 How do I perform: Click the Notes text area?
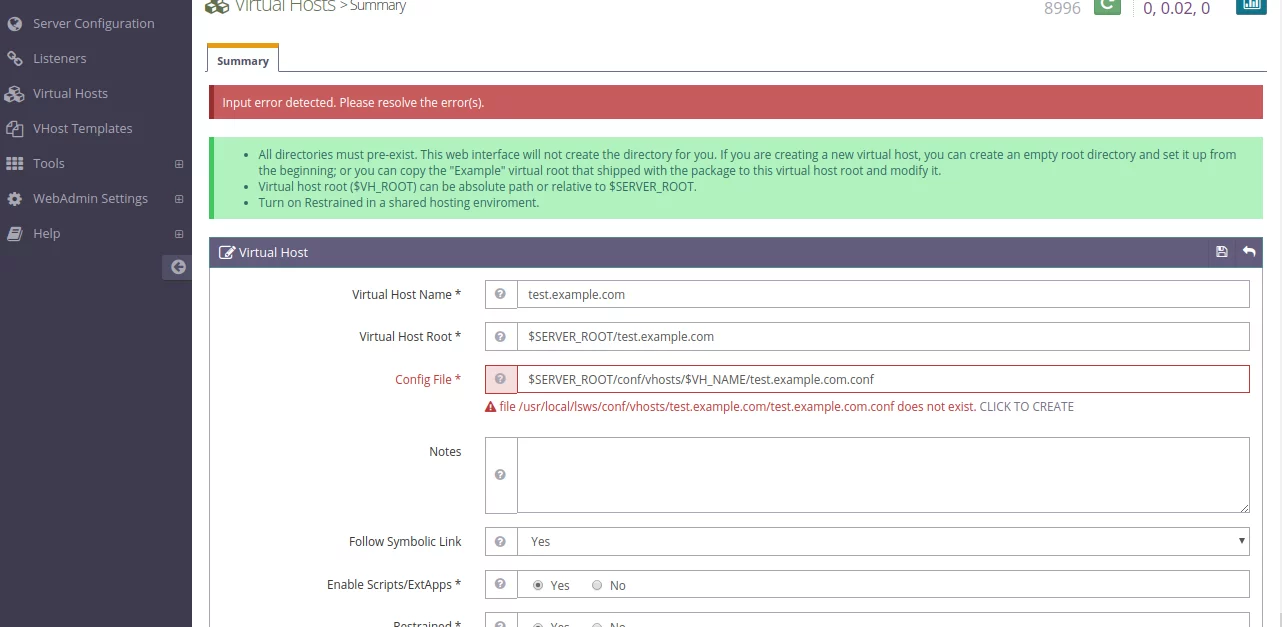[x=883, y=475]
